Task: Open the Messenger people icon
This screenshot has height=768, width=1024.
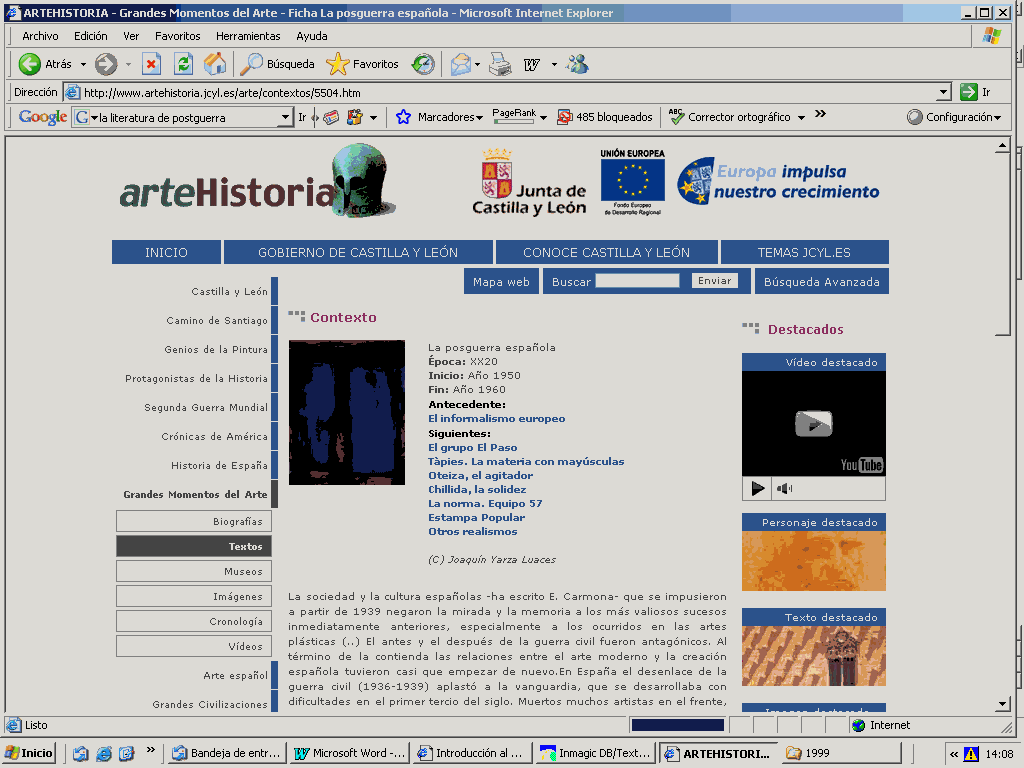Action: point(578,64)
